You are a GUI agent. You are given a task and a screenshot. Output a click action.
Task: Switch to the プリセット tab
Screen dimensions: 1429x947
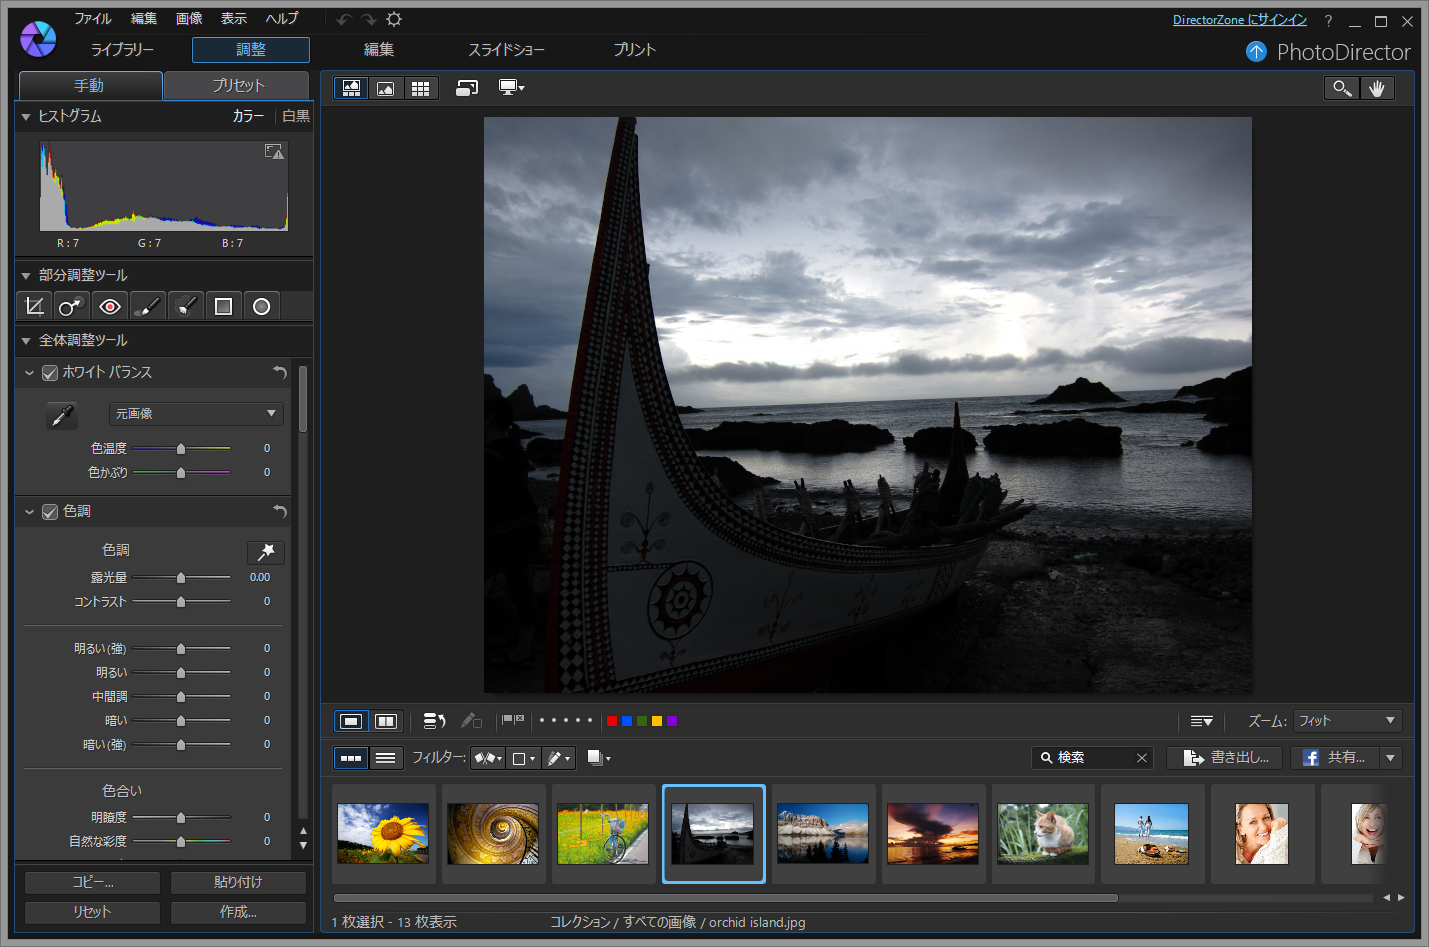click(237, 85)
